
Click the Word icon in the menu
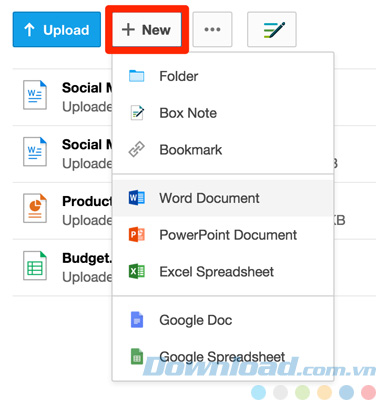tap(137, 198)
